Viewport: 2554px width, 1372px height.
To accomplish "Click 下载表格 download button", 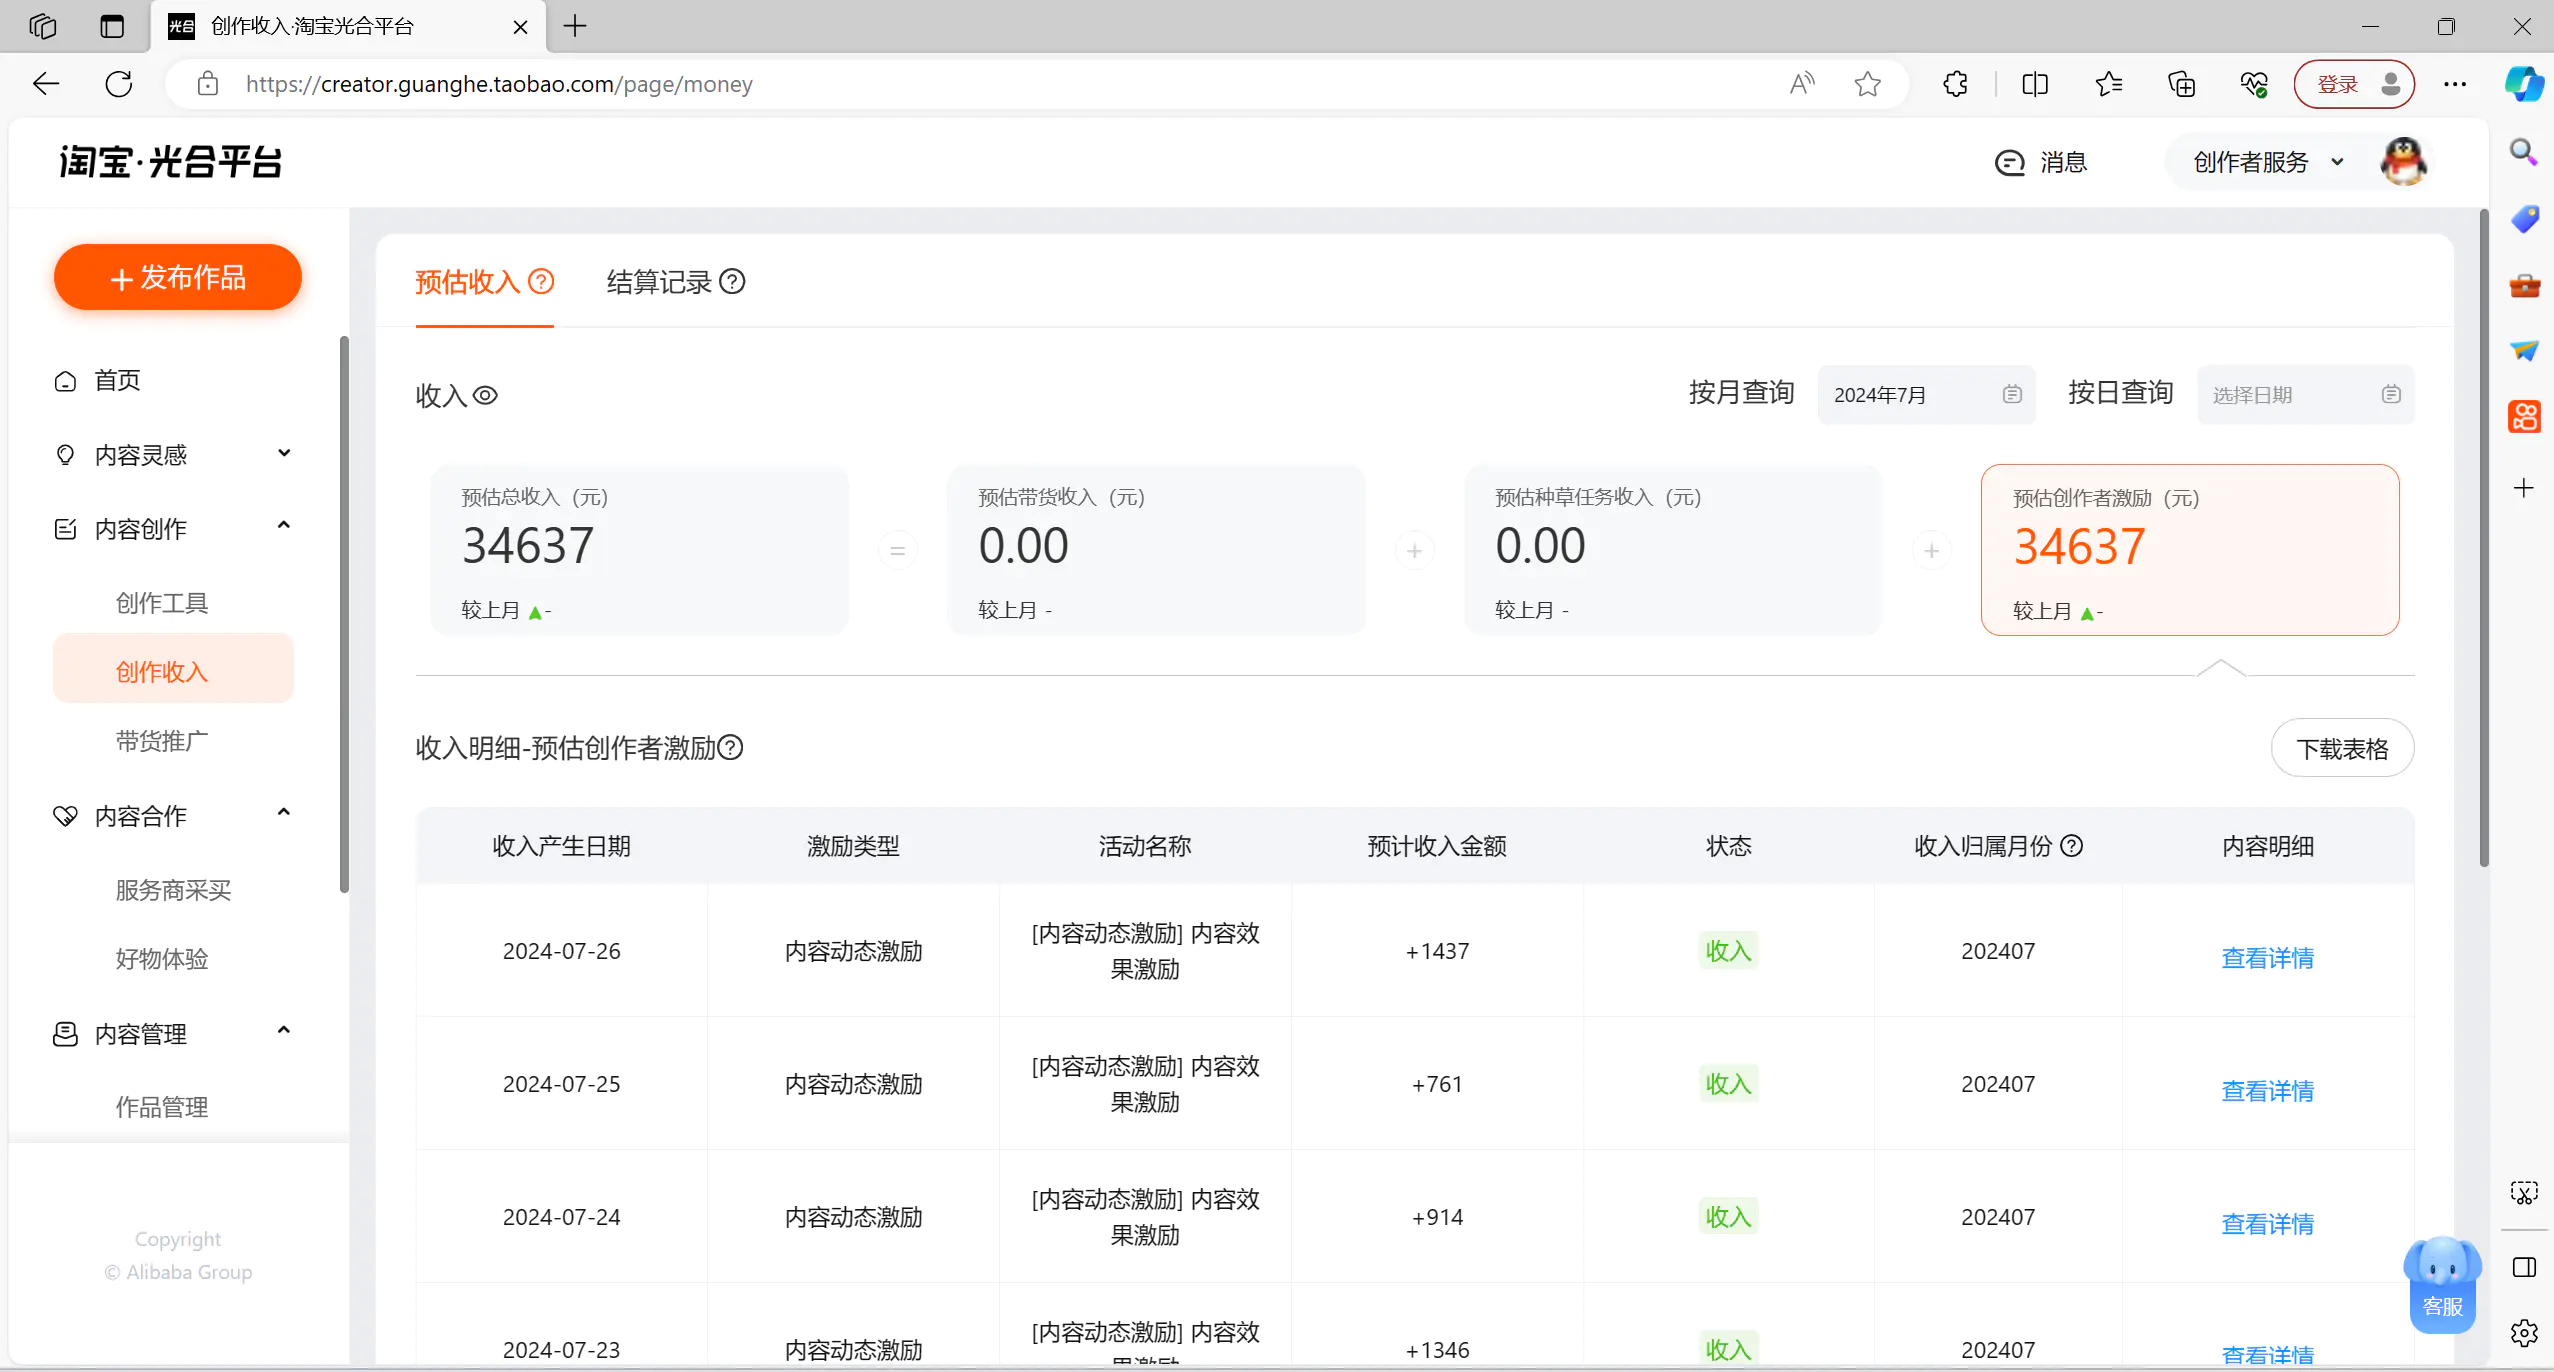I will click(x=2341, y=749).
